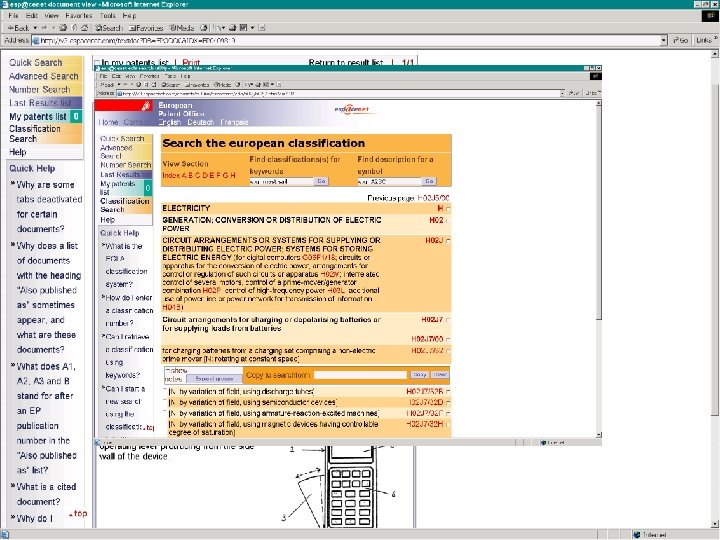Open the History icon in outer toolbar
Screen dimensions: 720x540
[x=204, y=28]
